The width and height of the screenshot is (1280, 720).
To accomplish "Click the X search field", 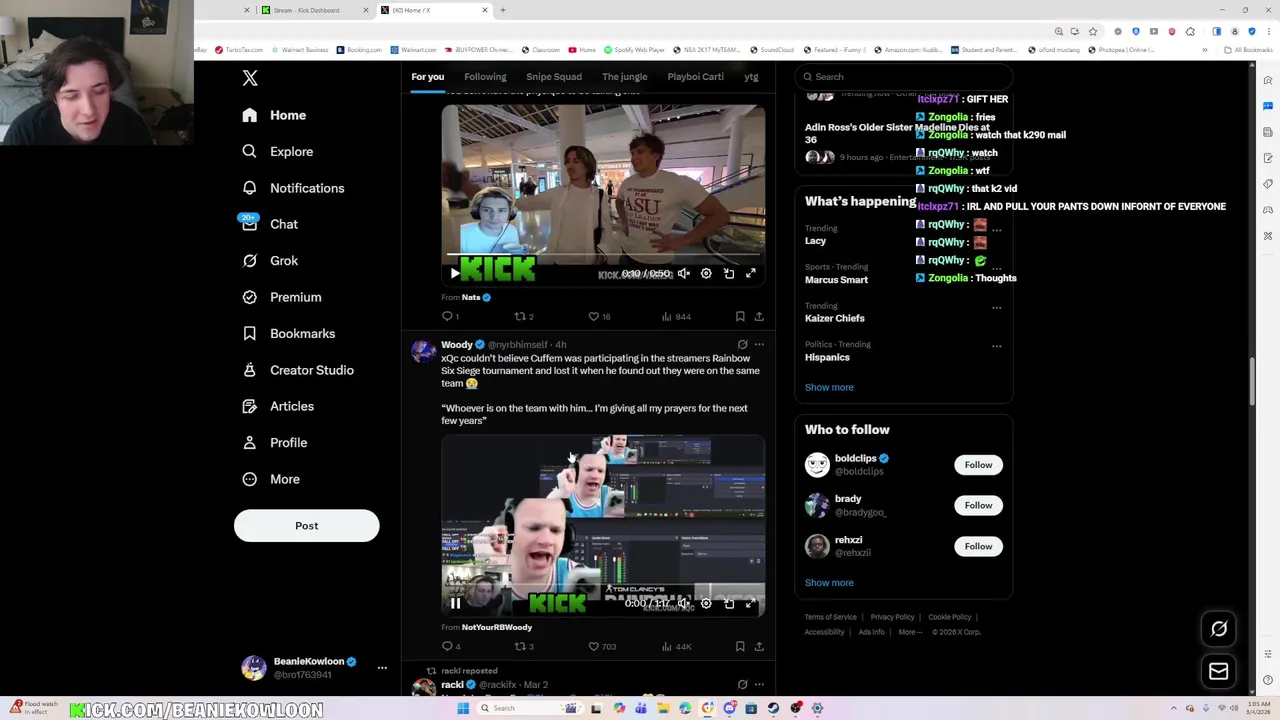I will tap(905, 77).
